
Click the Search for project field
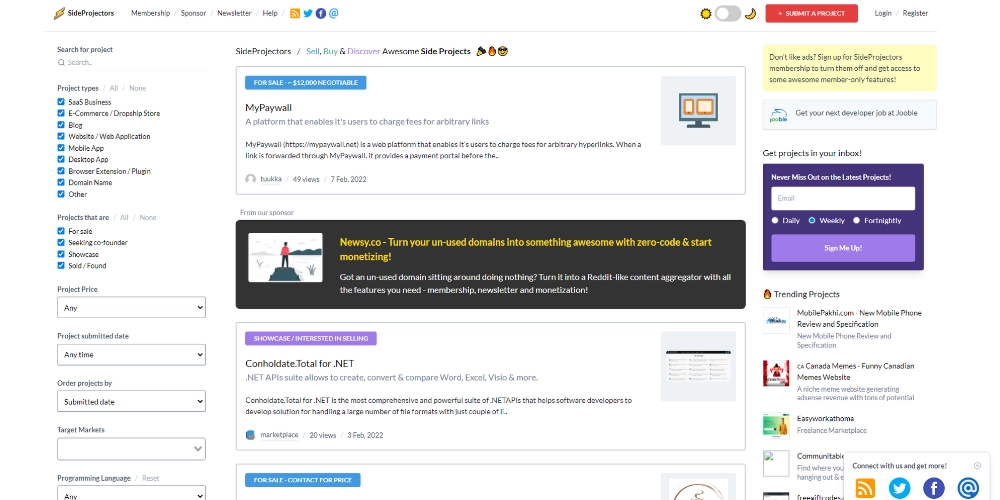click(x=131, y=62)
